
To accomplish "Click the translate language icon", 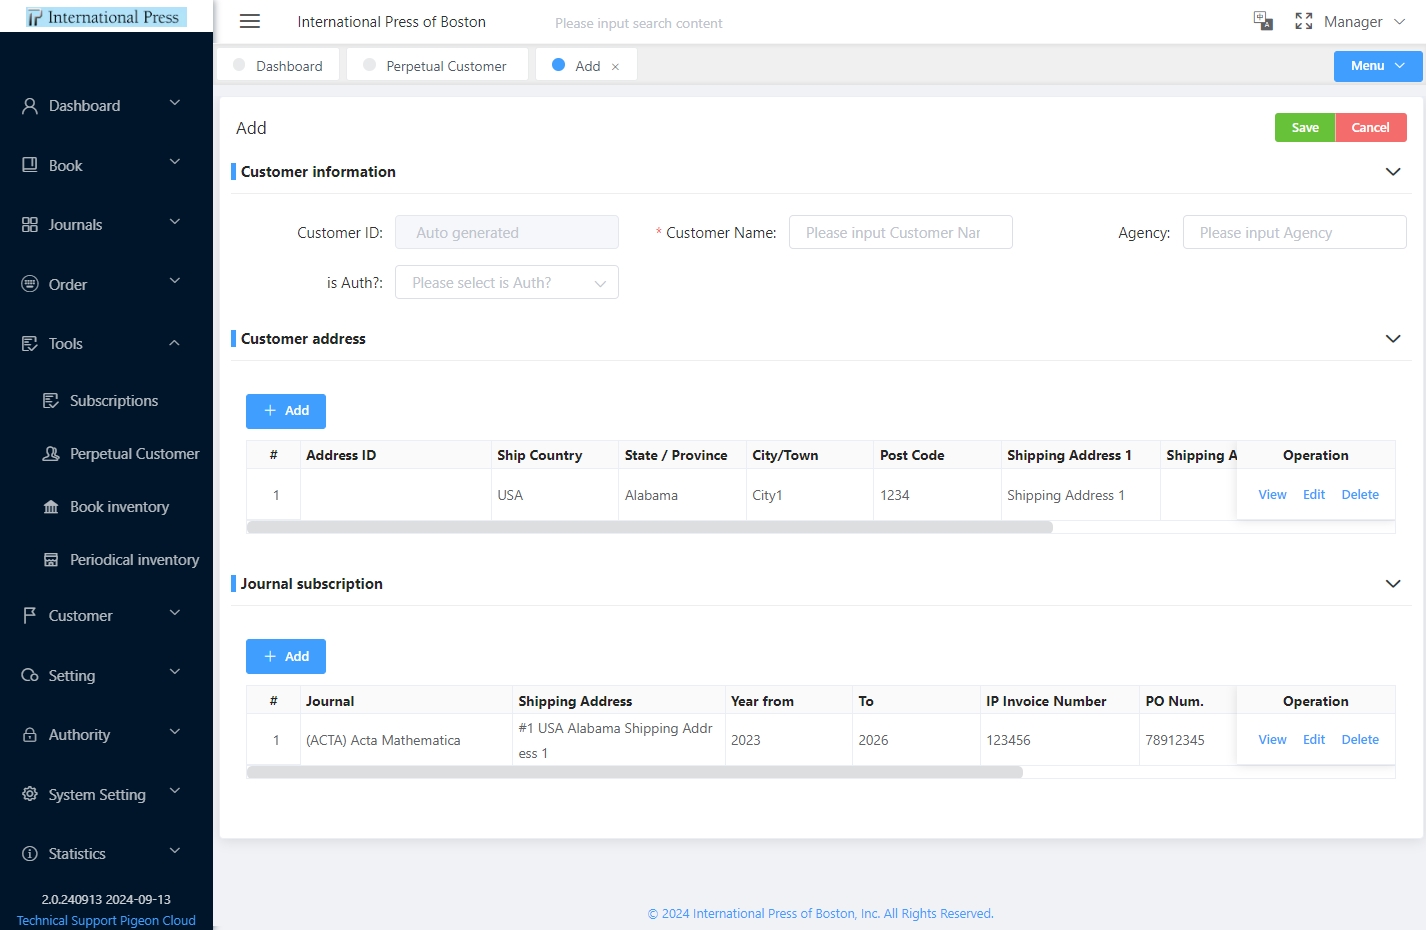I will pos(1263,21).
